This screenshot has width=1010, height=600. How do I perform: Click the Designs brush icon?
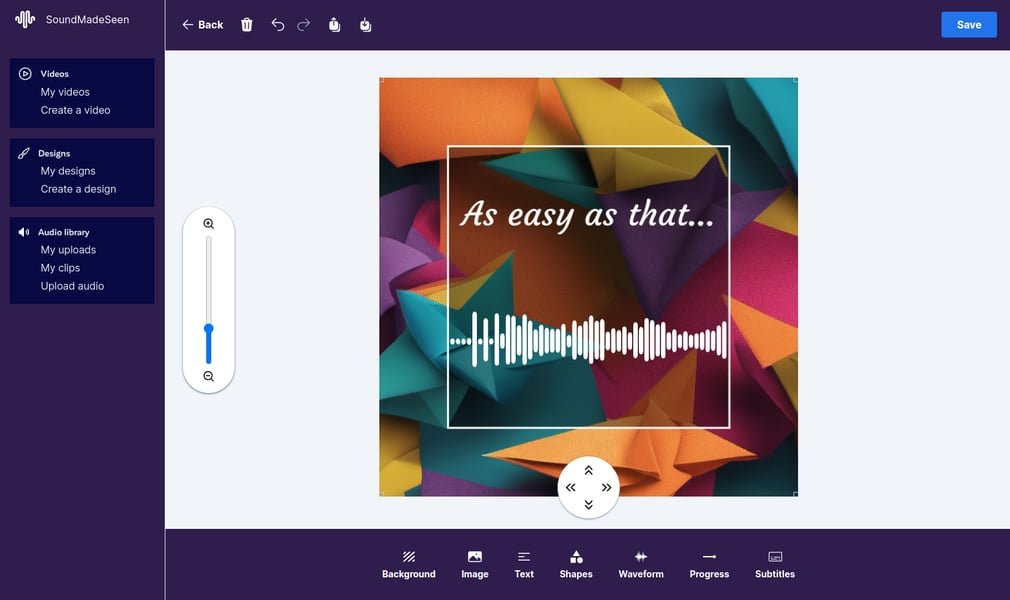pyautogui.click(x=24, y=153)
